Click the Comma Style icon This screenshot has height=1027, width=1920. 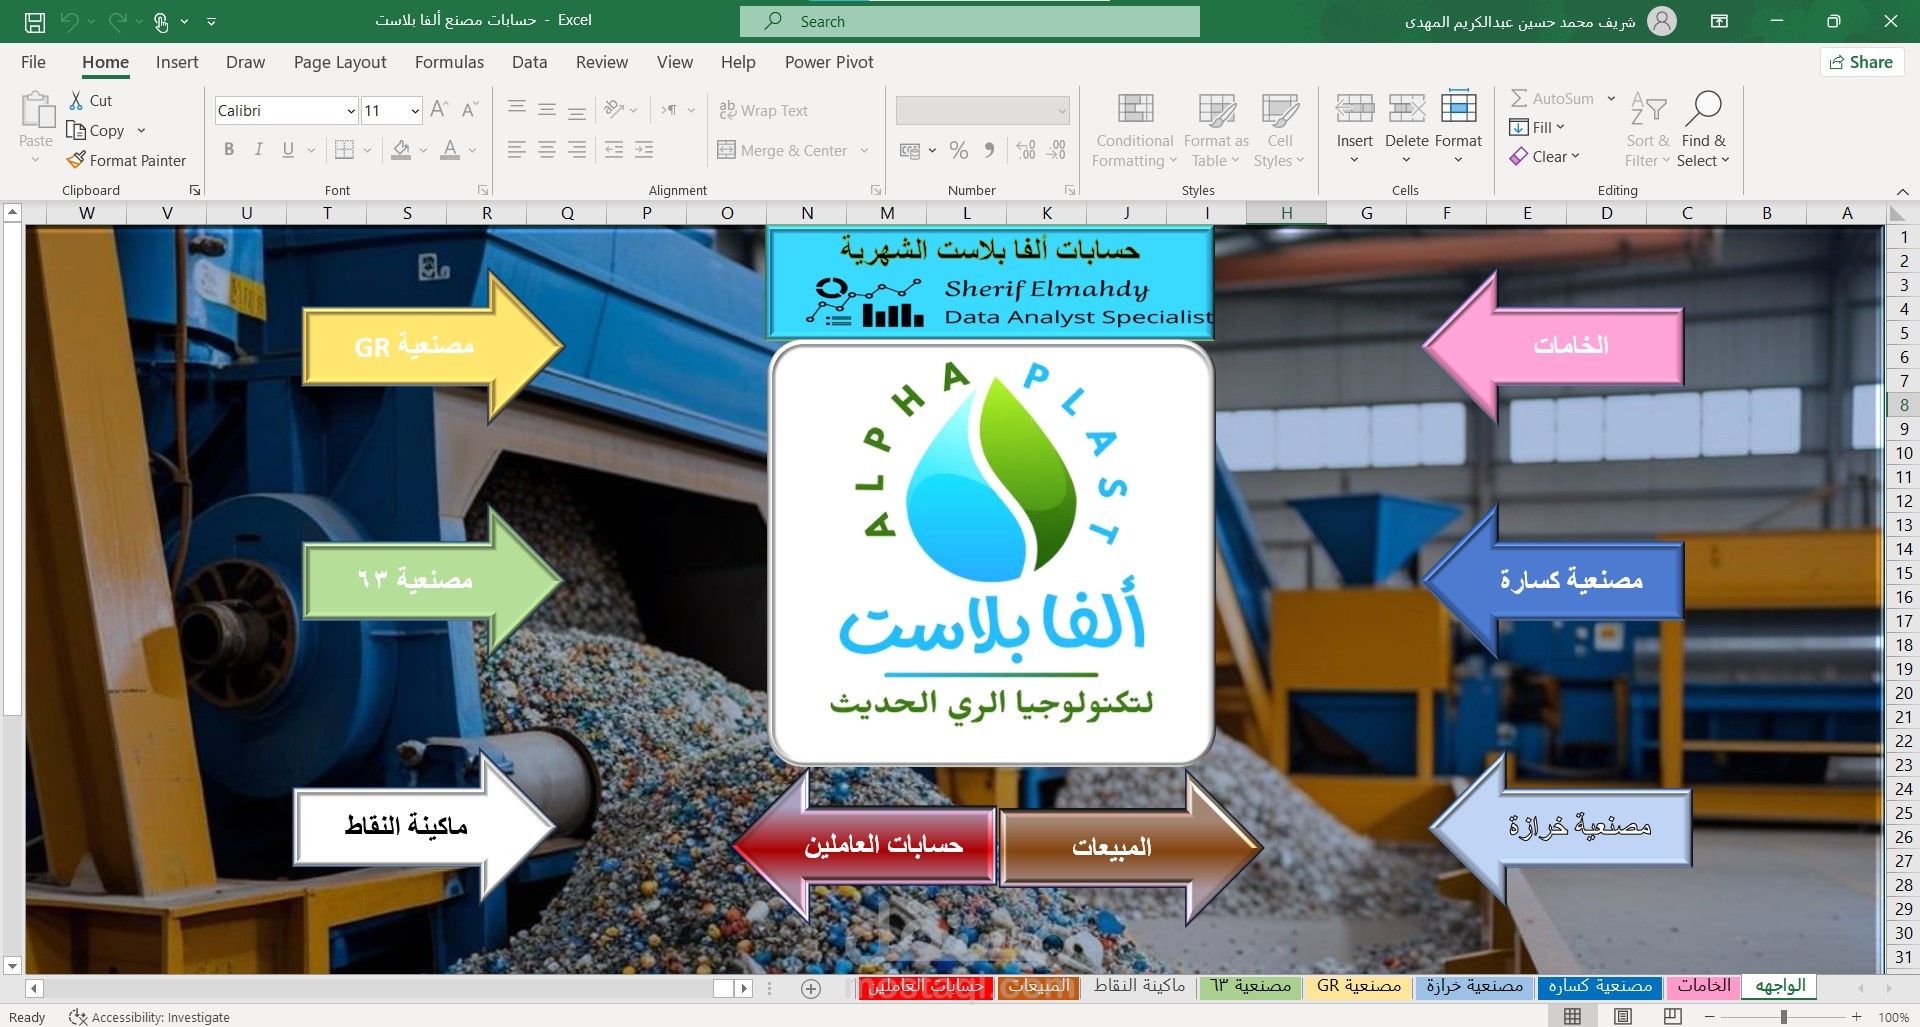tap(988, 150)
